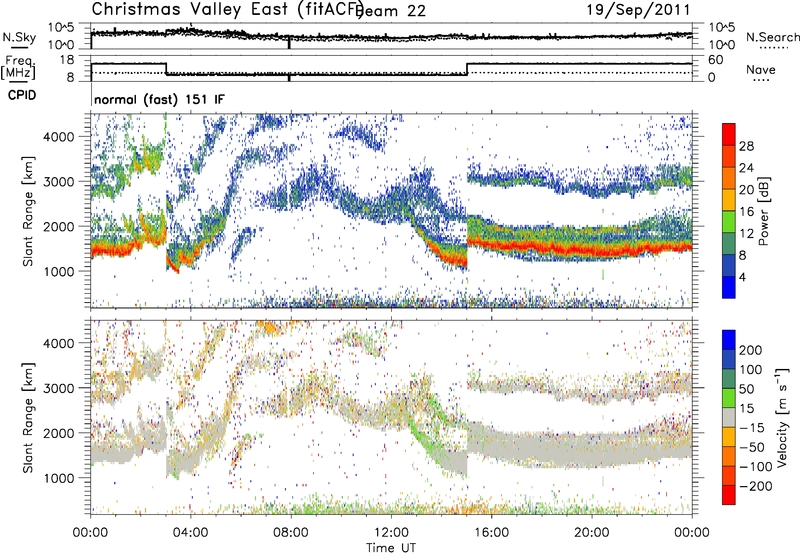Select "Slant Range [km]" label of velocity panel
800x554 pixels.
pos(28,418)
